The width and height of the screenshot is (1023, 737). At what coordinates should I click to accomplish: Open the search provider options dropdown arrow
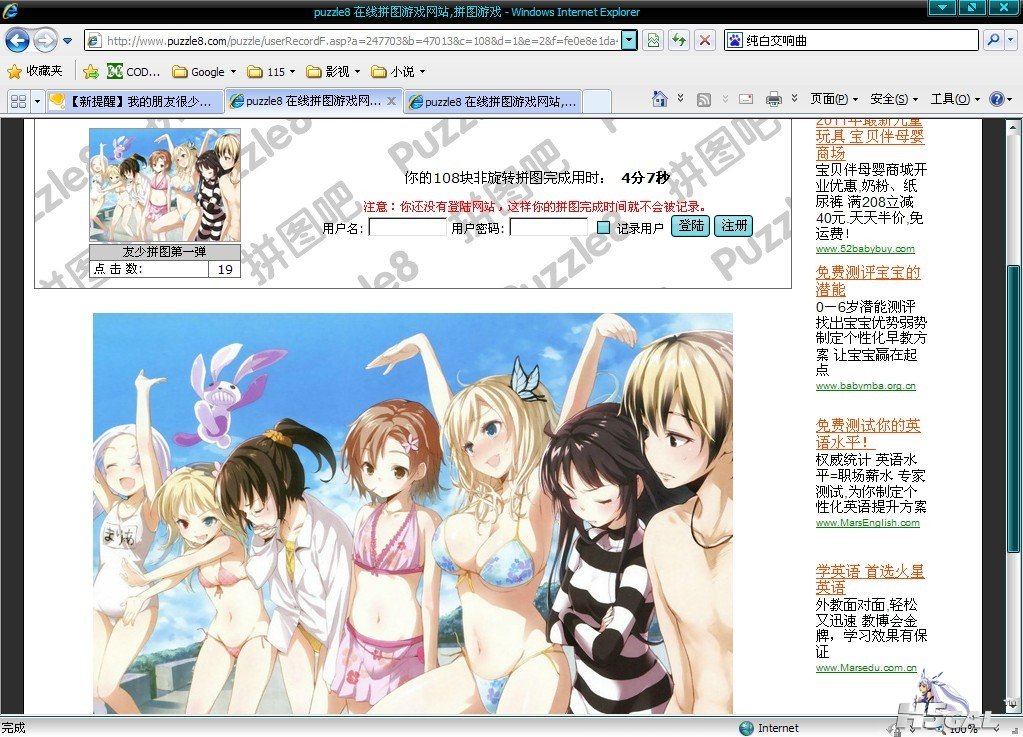[x=1011, y=40]
